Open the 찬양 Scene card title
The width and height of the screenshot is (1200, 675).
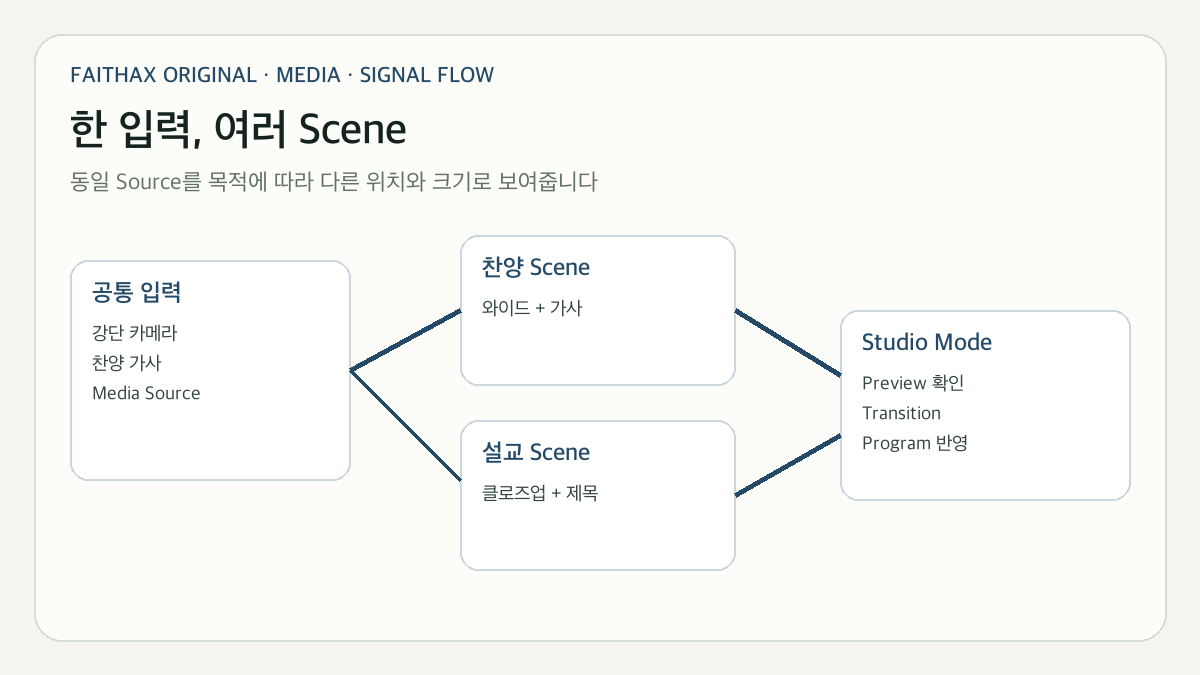536,268
